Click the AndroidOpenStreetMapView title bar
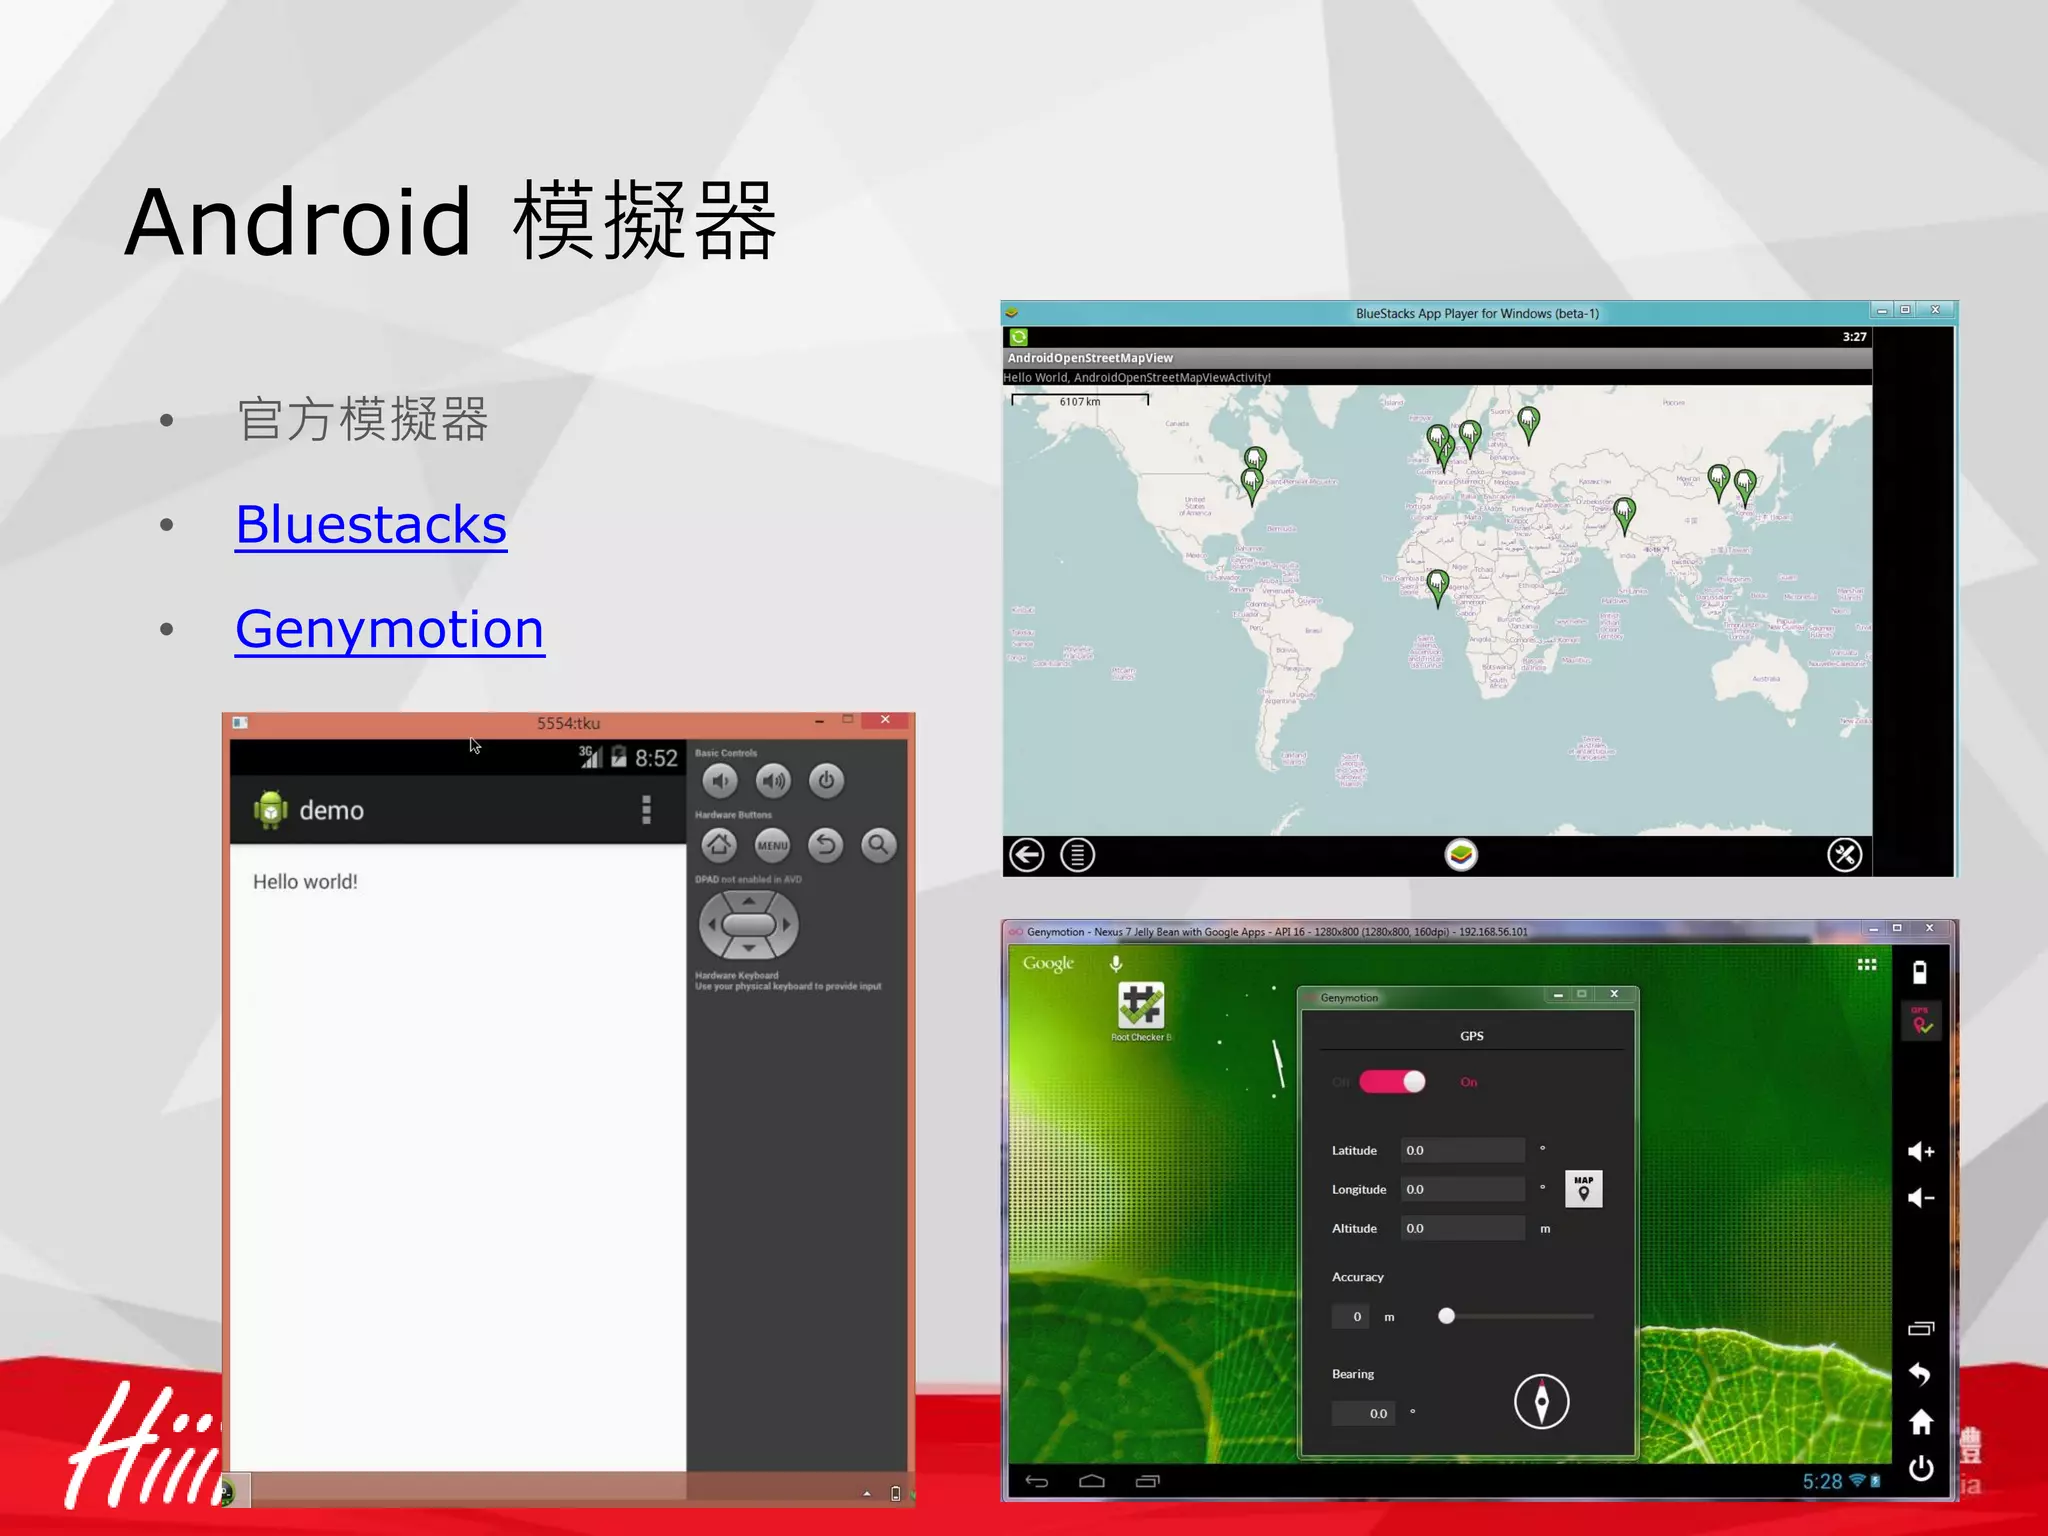 [1437, 358]
